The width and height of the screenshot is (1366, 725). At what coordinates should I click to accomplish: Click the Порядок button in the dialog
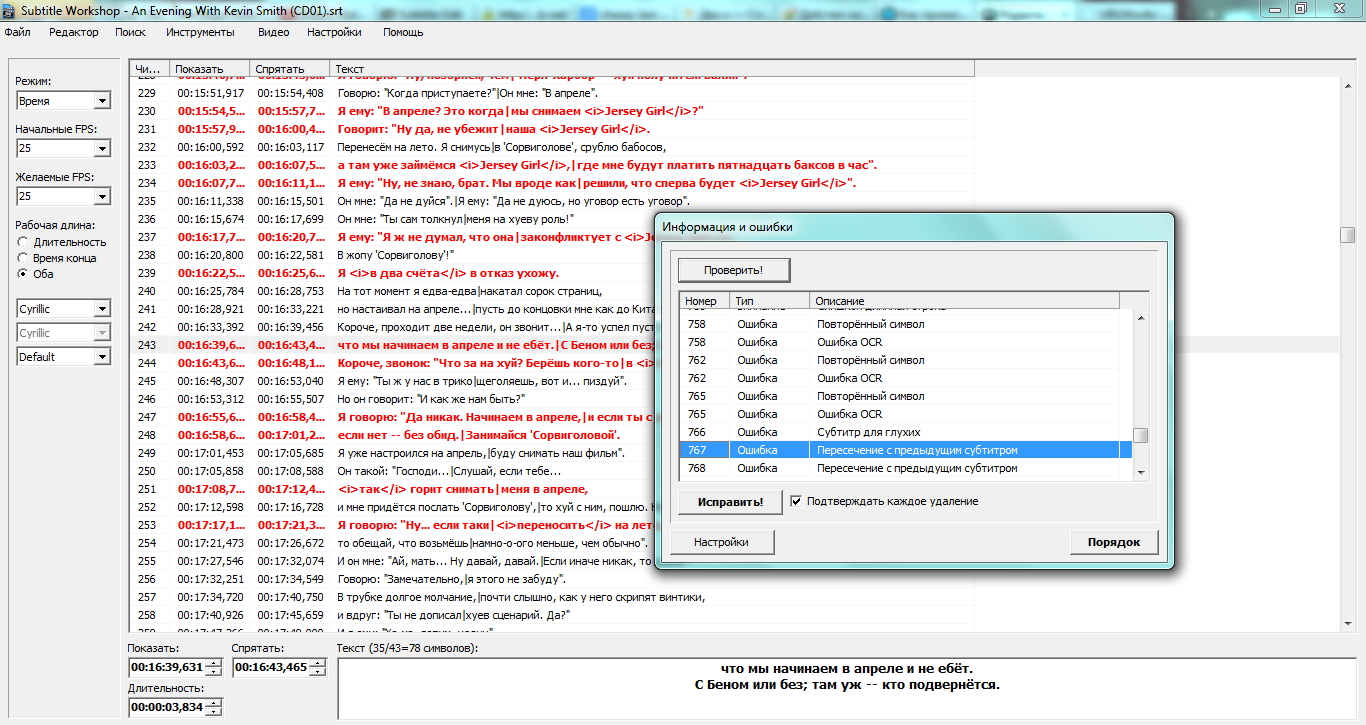pos(1113,542)
